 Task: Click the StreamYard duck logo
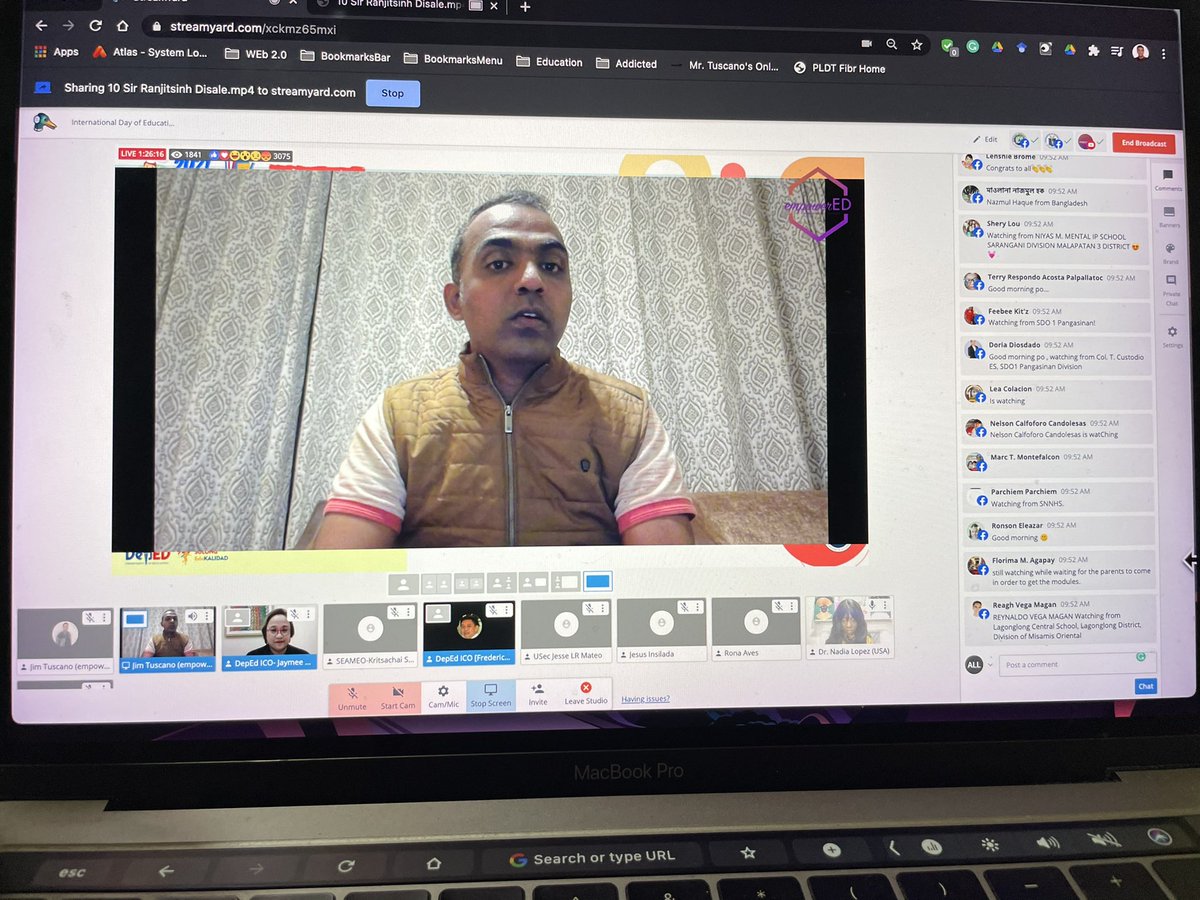pyautogui.click(x=44, y=122)
